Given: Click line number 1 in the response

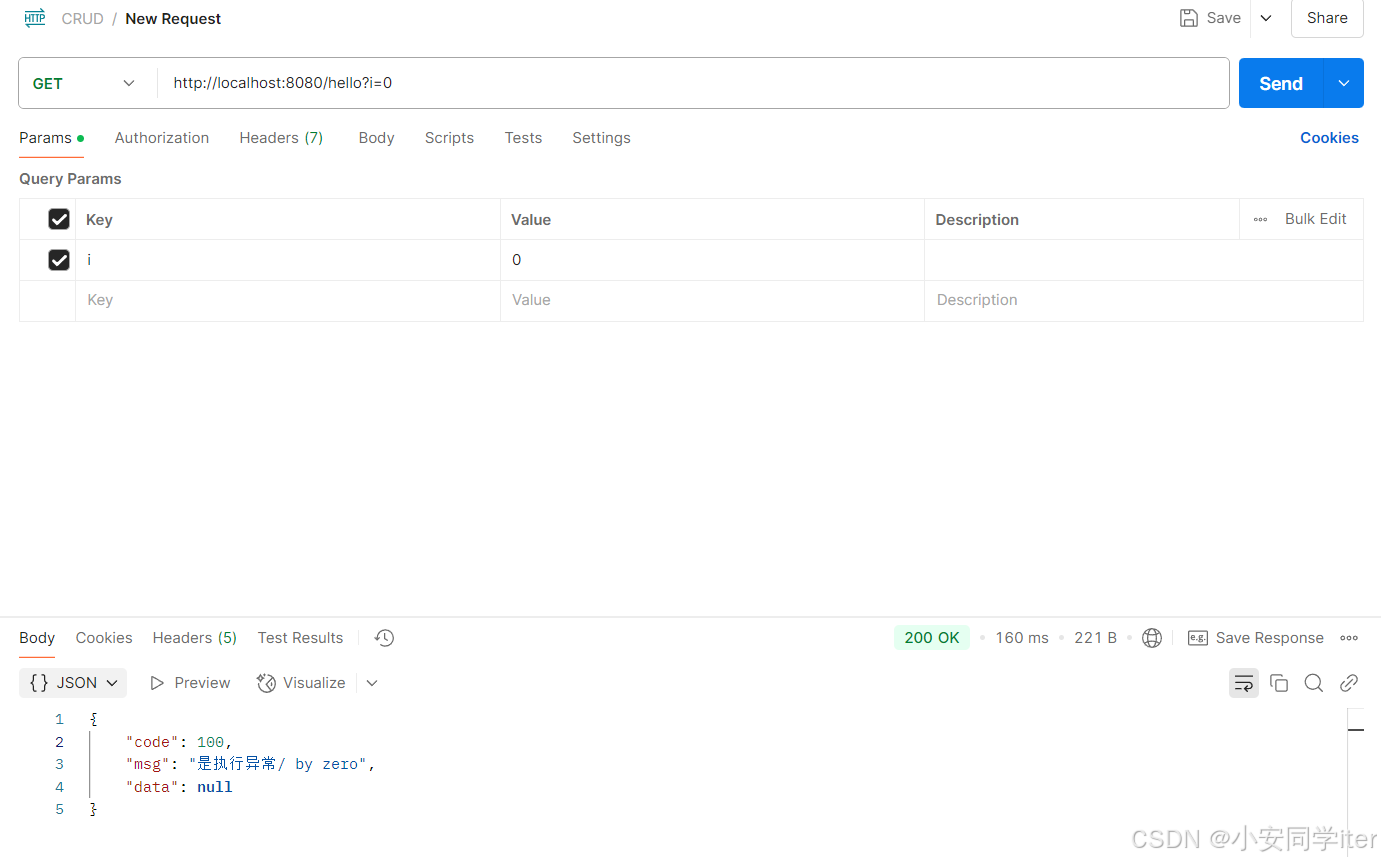Looking at the screenshot, I should point(59,719).
